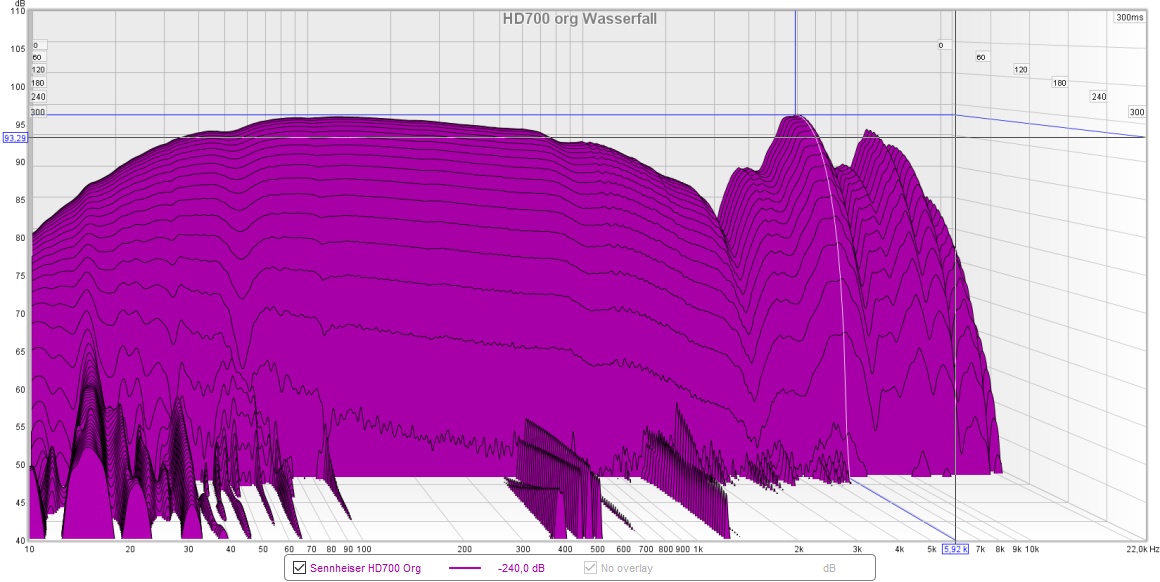This screenshot has height=582, width=1160.
Task: Click the 240 ms marker on right time axis
Action: (x=1098, y=97)
